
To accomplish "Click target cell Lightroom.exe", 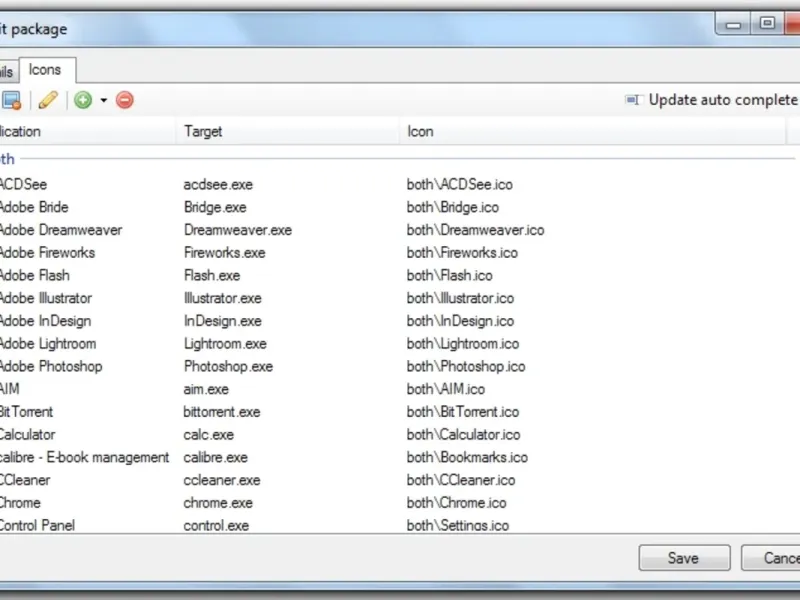I will 225,343.
